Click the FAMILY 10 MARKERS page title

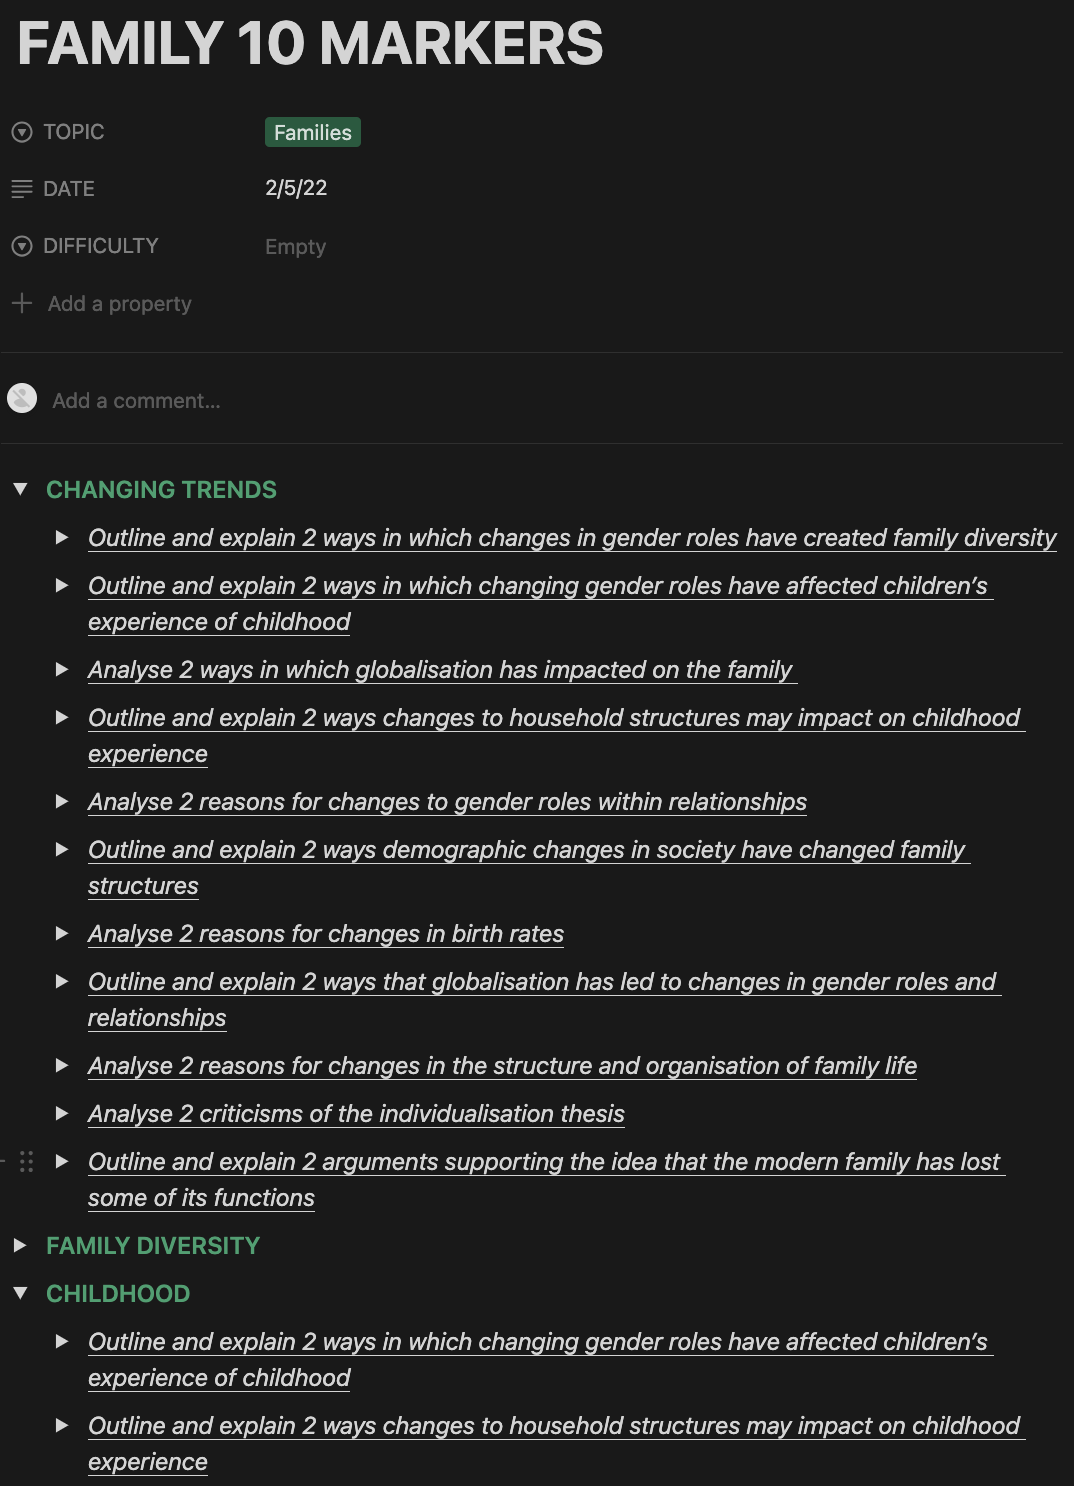click(x=310, y=43)
